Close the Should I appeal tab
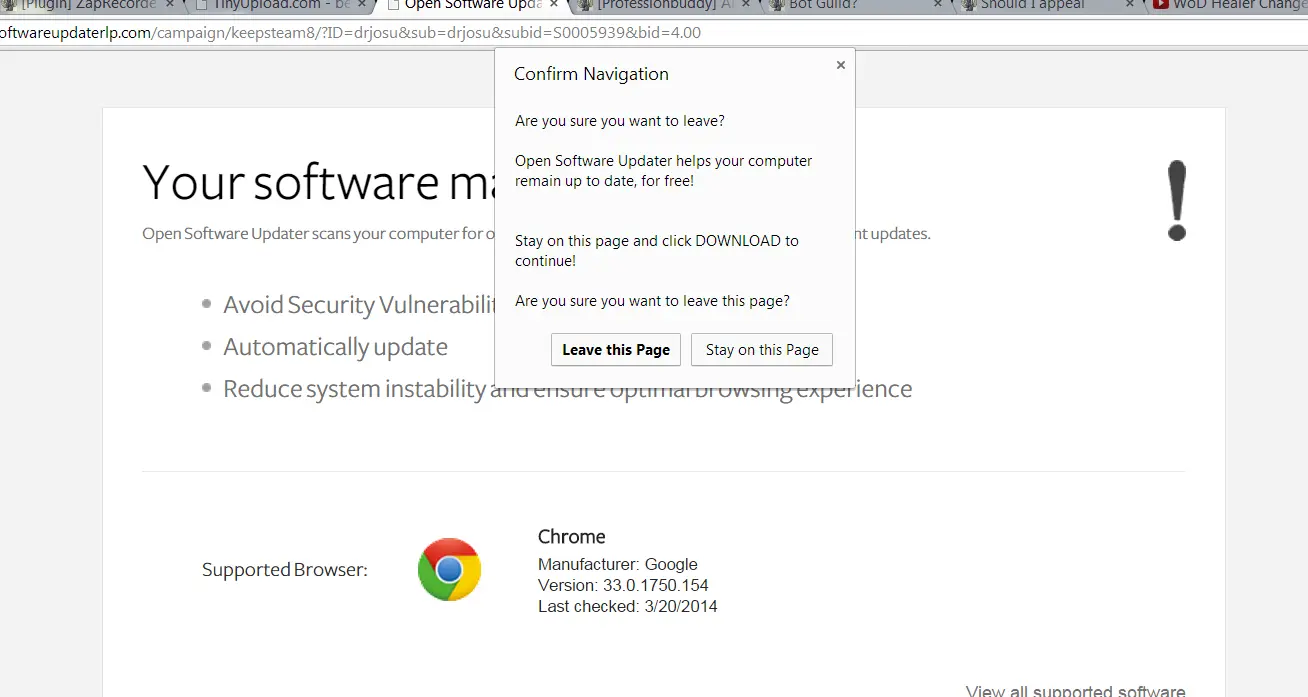This screenshot has height=697, width=1308. (x=1130, y=5)
